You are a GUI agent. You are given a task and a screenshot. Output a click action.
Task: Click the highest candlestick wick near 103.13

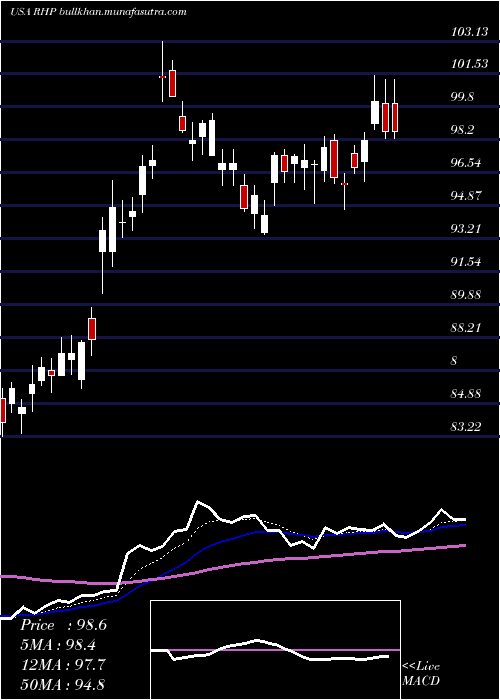tap(162, 71)
